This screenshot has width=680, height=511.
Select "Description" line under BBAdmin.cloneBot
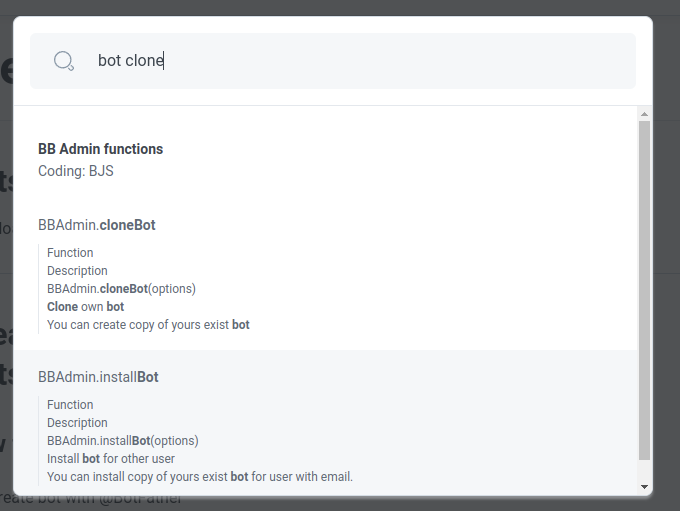click(x=77, y=271)
